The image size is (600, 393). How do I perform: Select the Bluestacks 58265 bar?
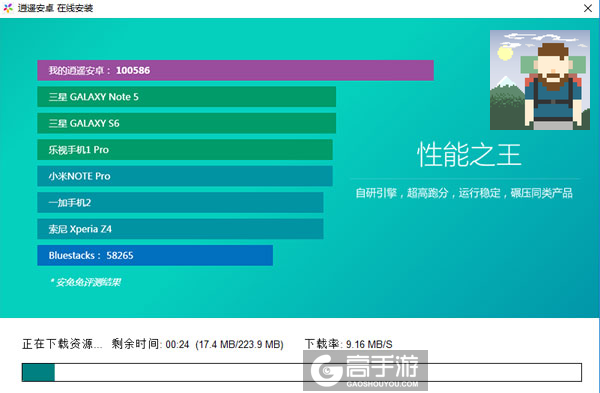(x=155, y=255)
